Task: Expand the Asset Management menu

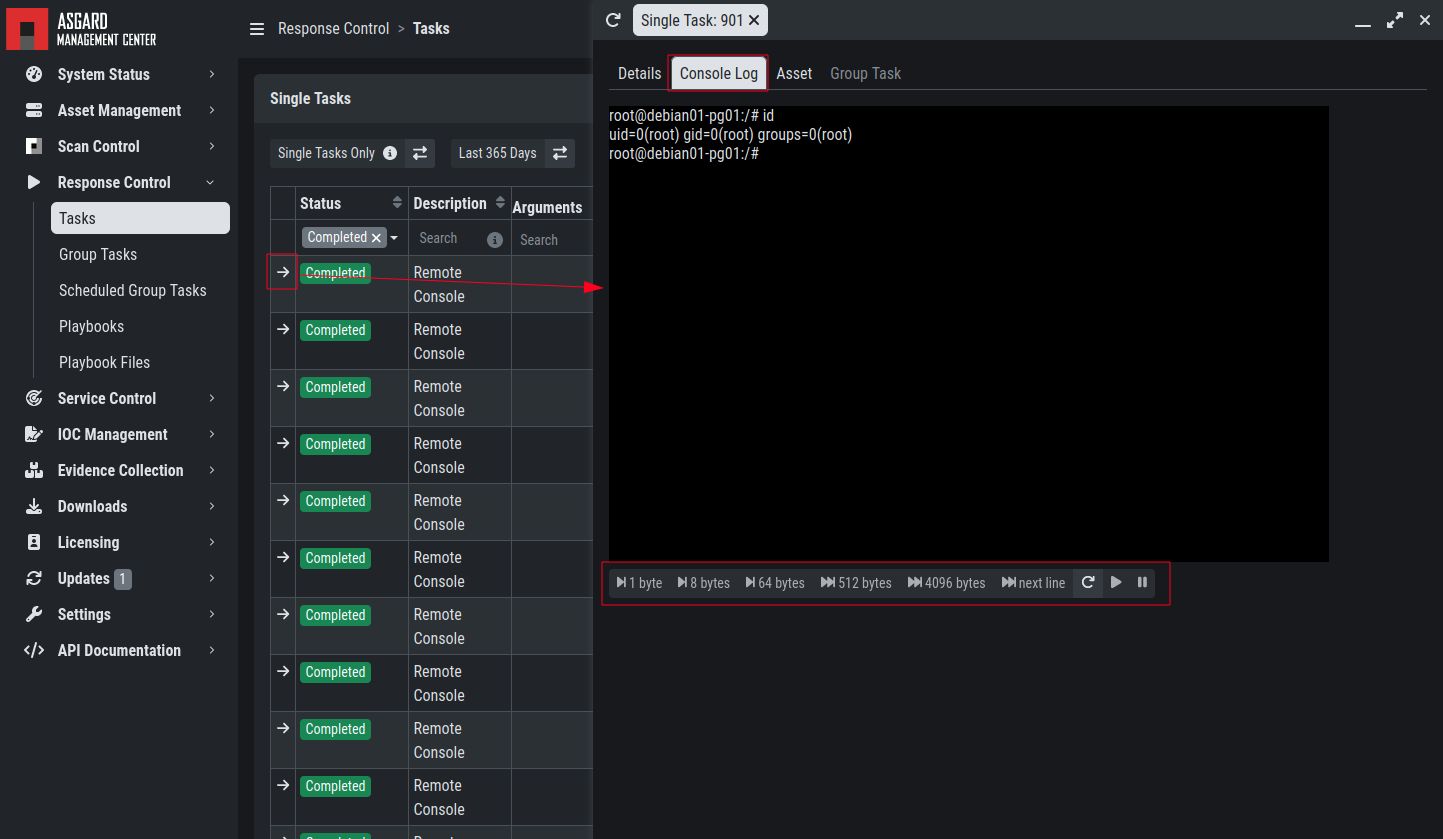Action: pyautogui.click(x=211, y=110)
